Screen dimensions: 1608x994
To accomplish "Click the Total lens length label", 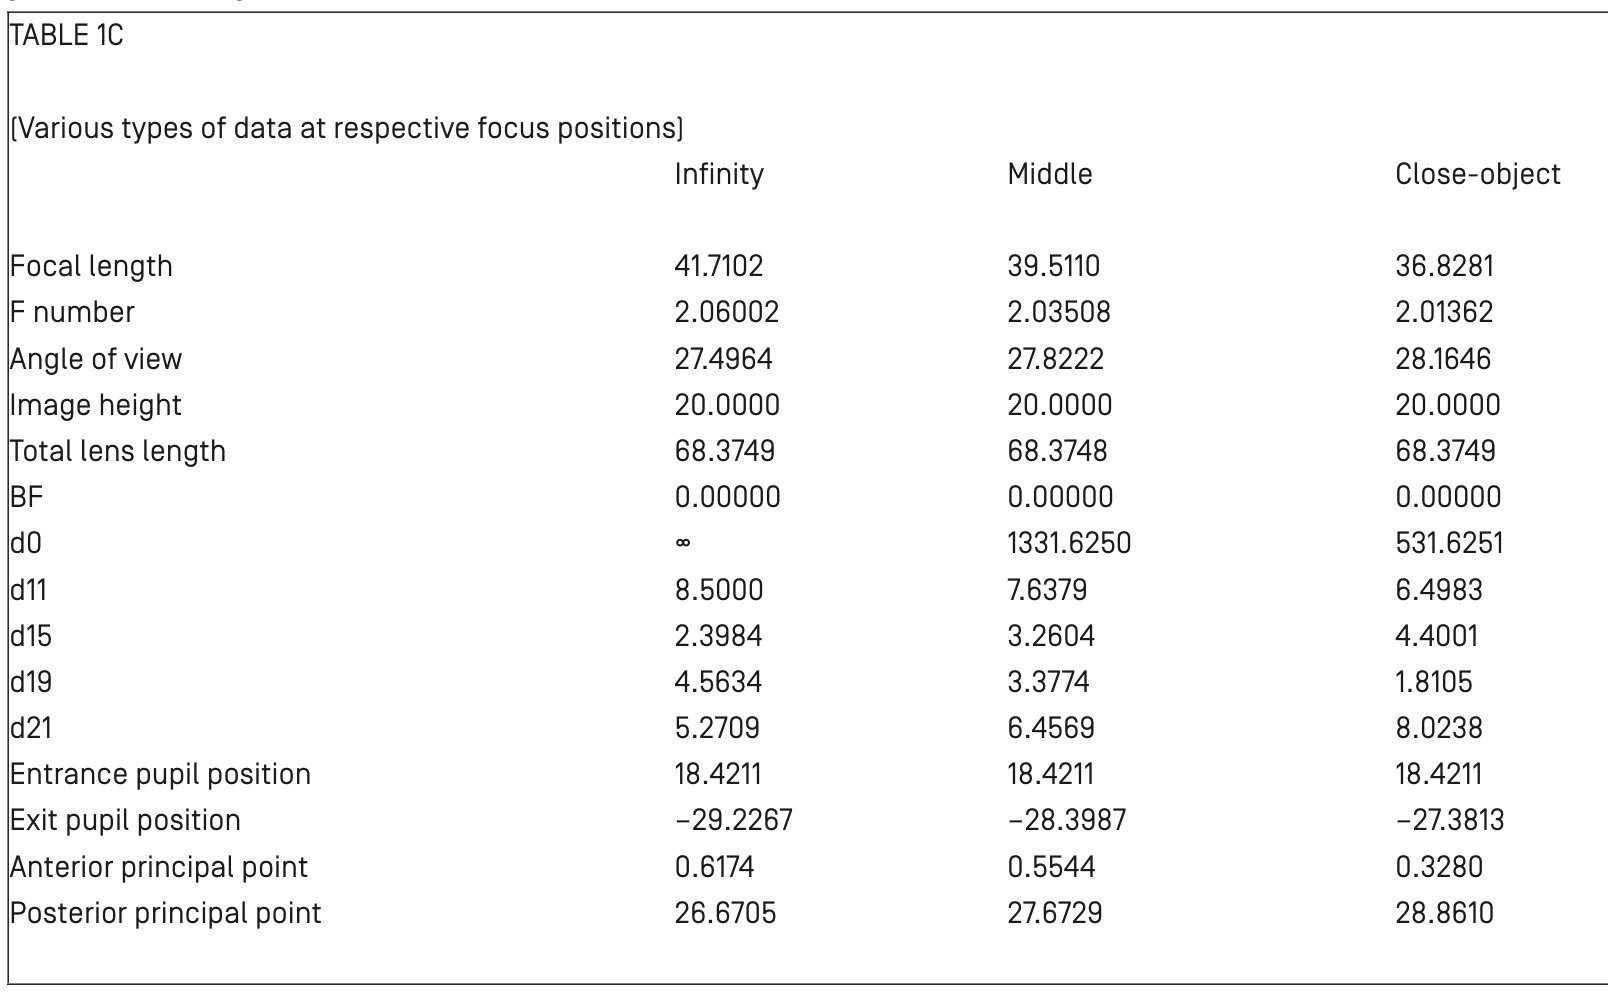I will [x=118, y=451].
